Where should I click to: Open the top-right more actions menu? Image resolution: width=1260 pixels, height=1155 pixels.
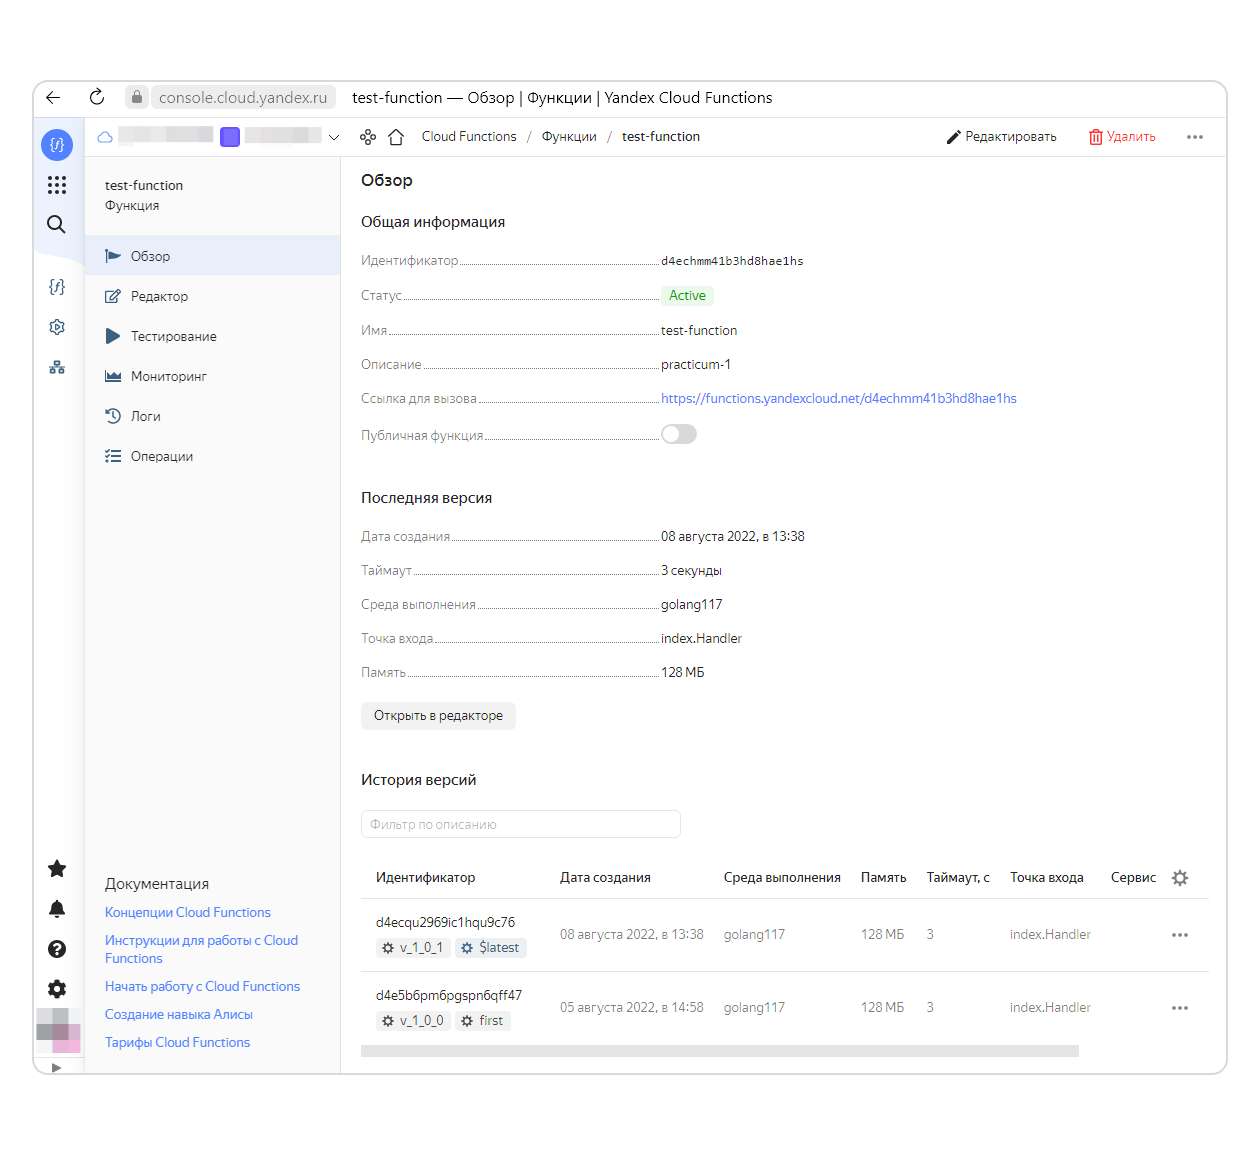[1195, 137]
